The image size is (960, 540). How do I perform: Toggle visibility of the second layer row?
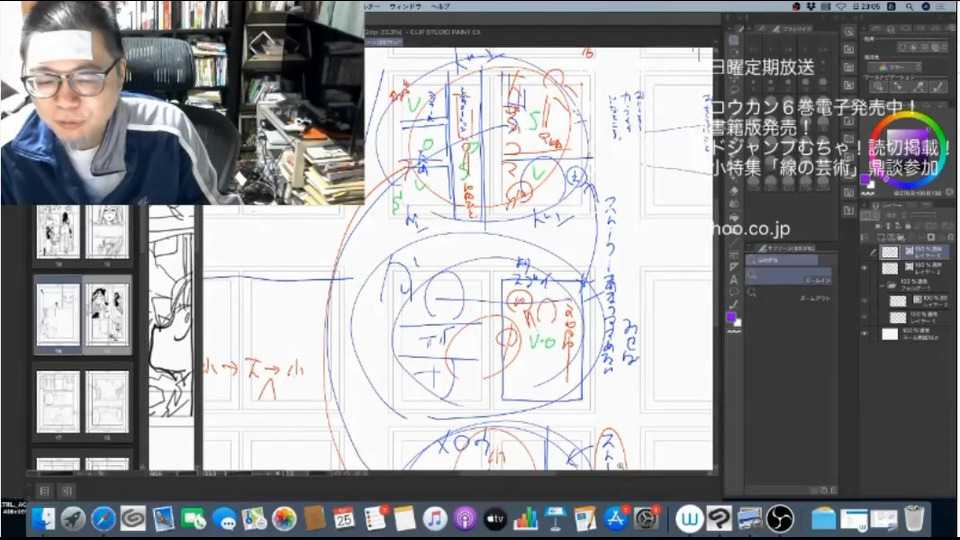[x=864, y=268]
